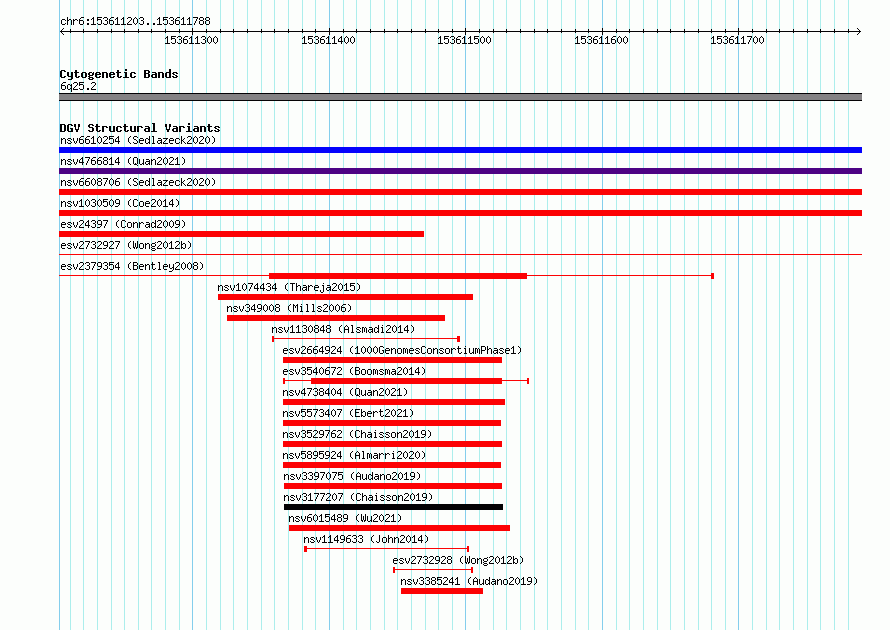
Task: Click the Cytogenetic Bands track heading
Action: click(x=119, y=74)
